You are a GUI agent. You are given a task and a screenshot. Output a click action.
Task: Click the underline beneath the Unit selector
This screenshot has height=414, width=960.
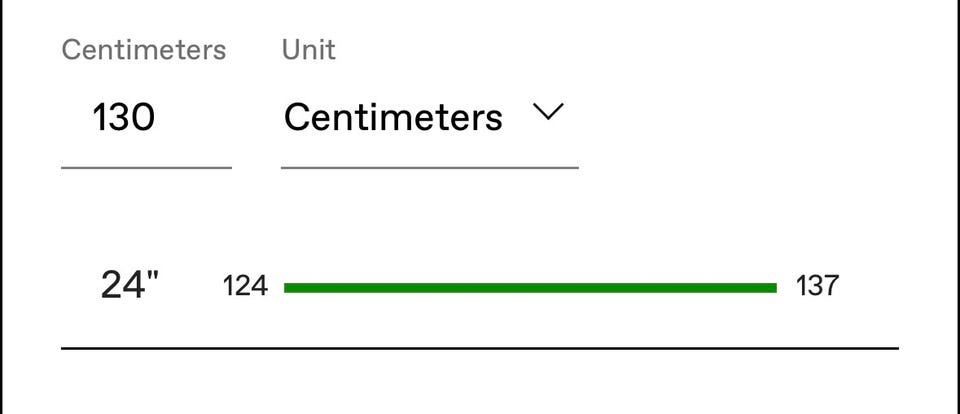pos(429,167)
